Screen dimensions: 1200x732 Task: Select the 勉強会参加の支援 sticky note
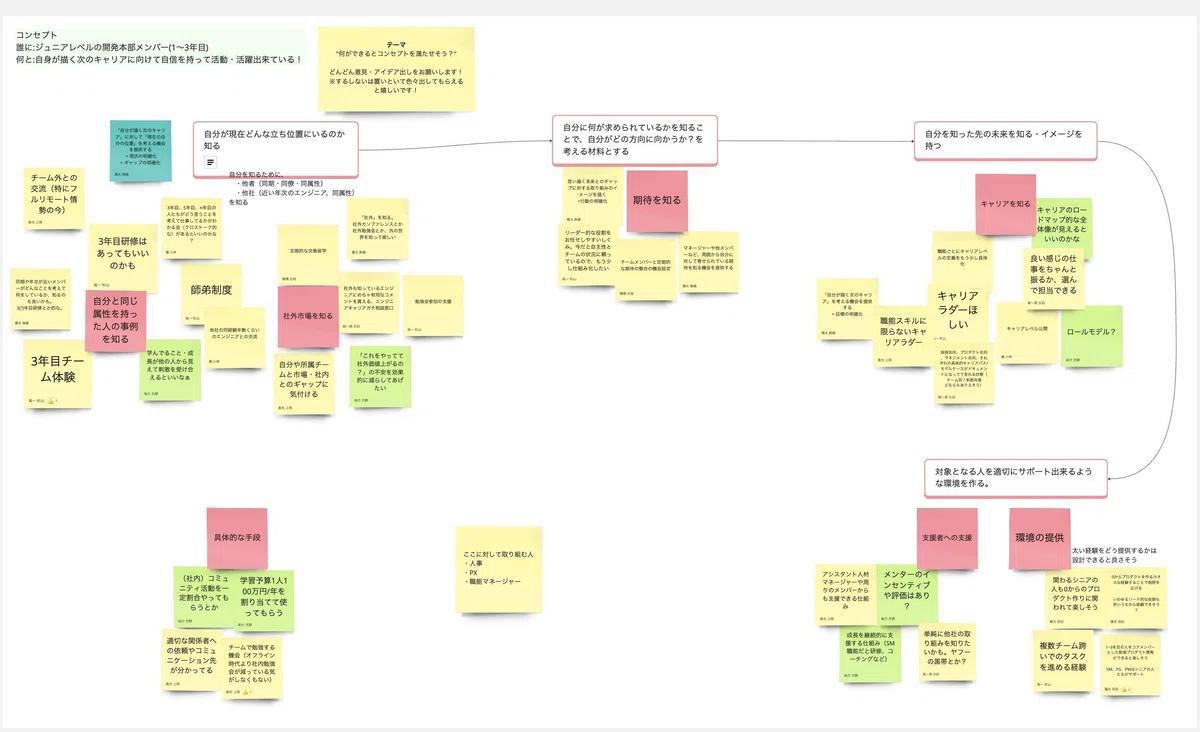pos(432,305)
